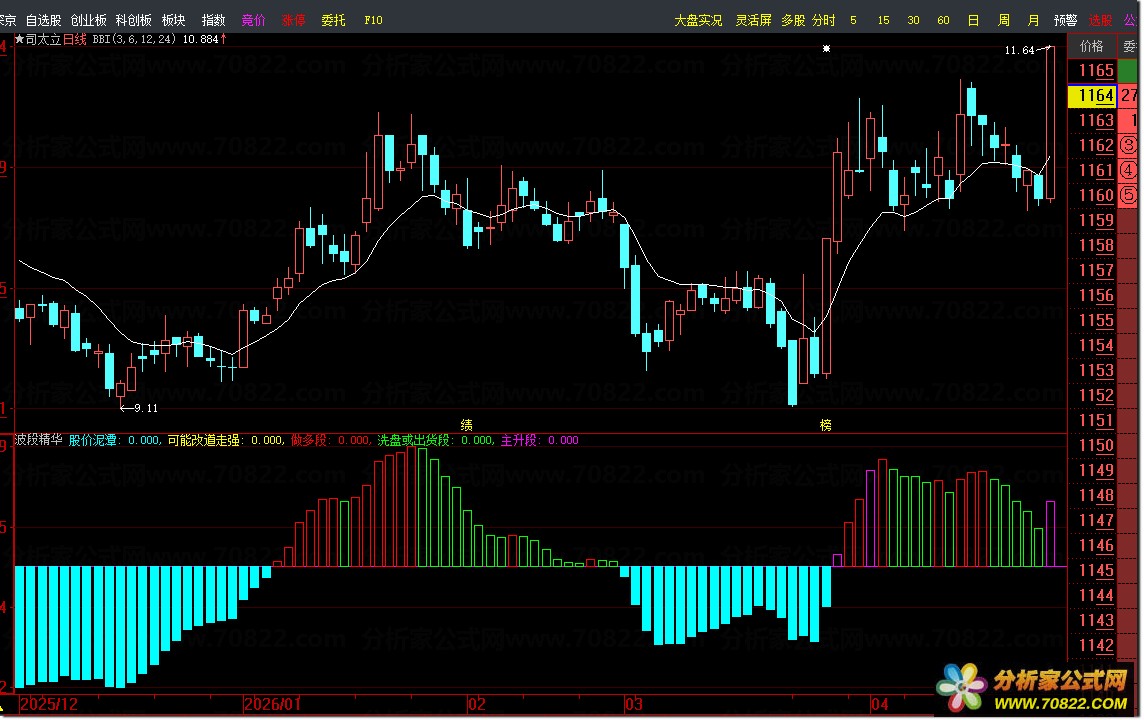
Task: Click the 价格 column header
Action: (x=1091, y=46)
